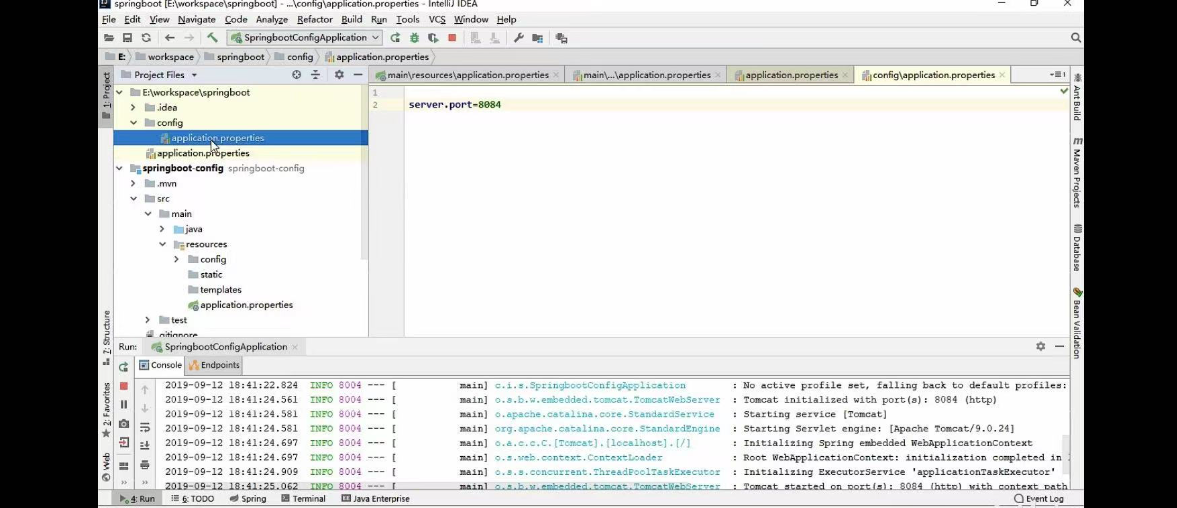
Task: Collapse the E:\workspace\springboot root node
Action: pos(119,92)
